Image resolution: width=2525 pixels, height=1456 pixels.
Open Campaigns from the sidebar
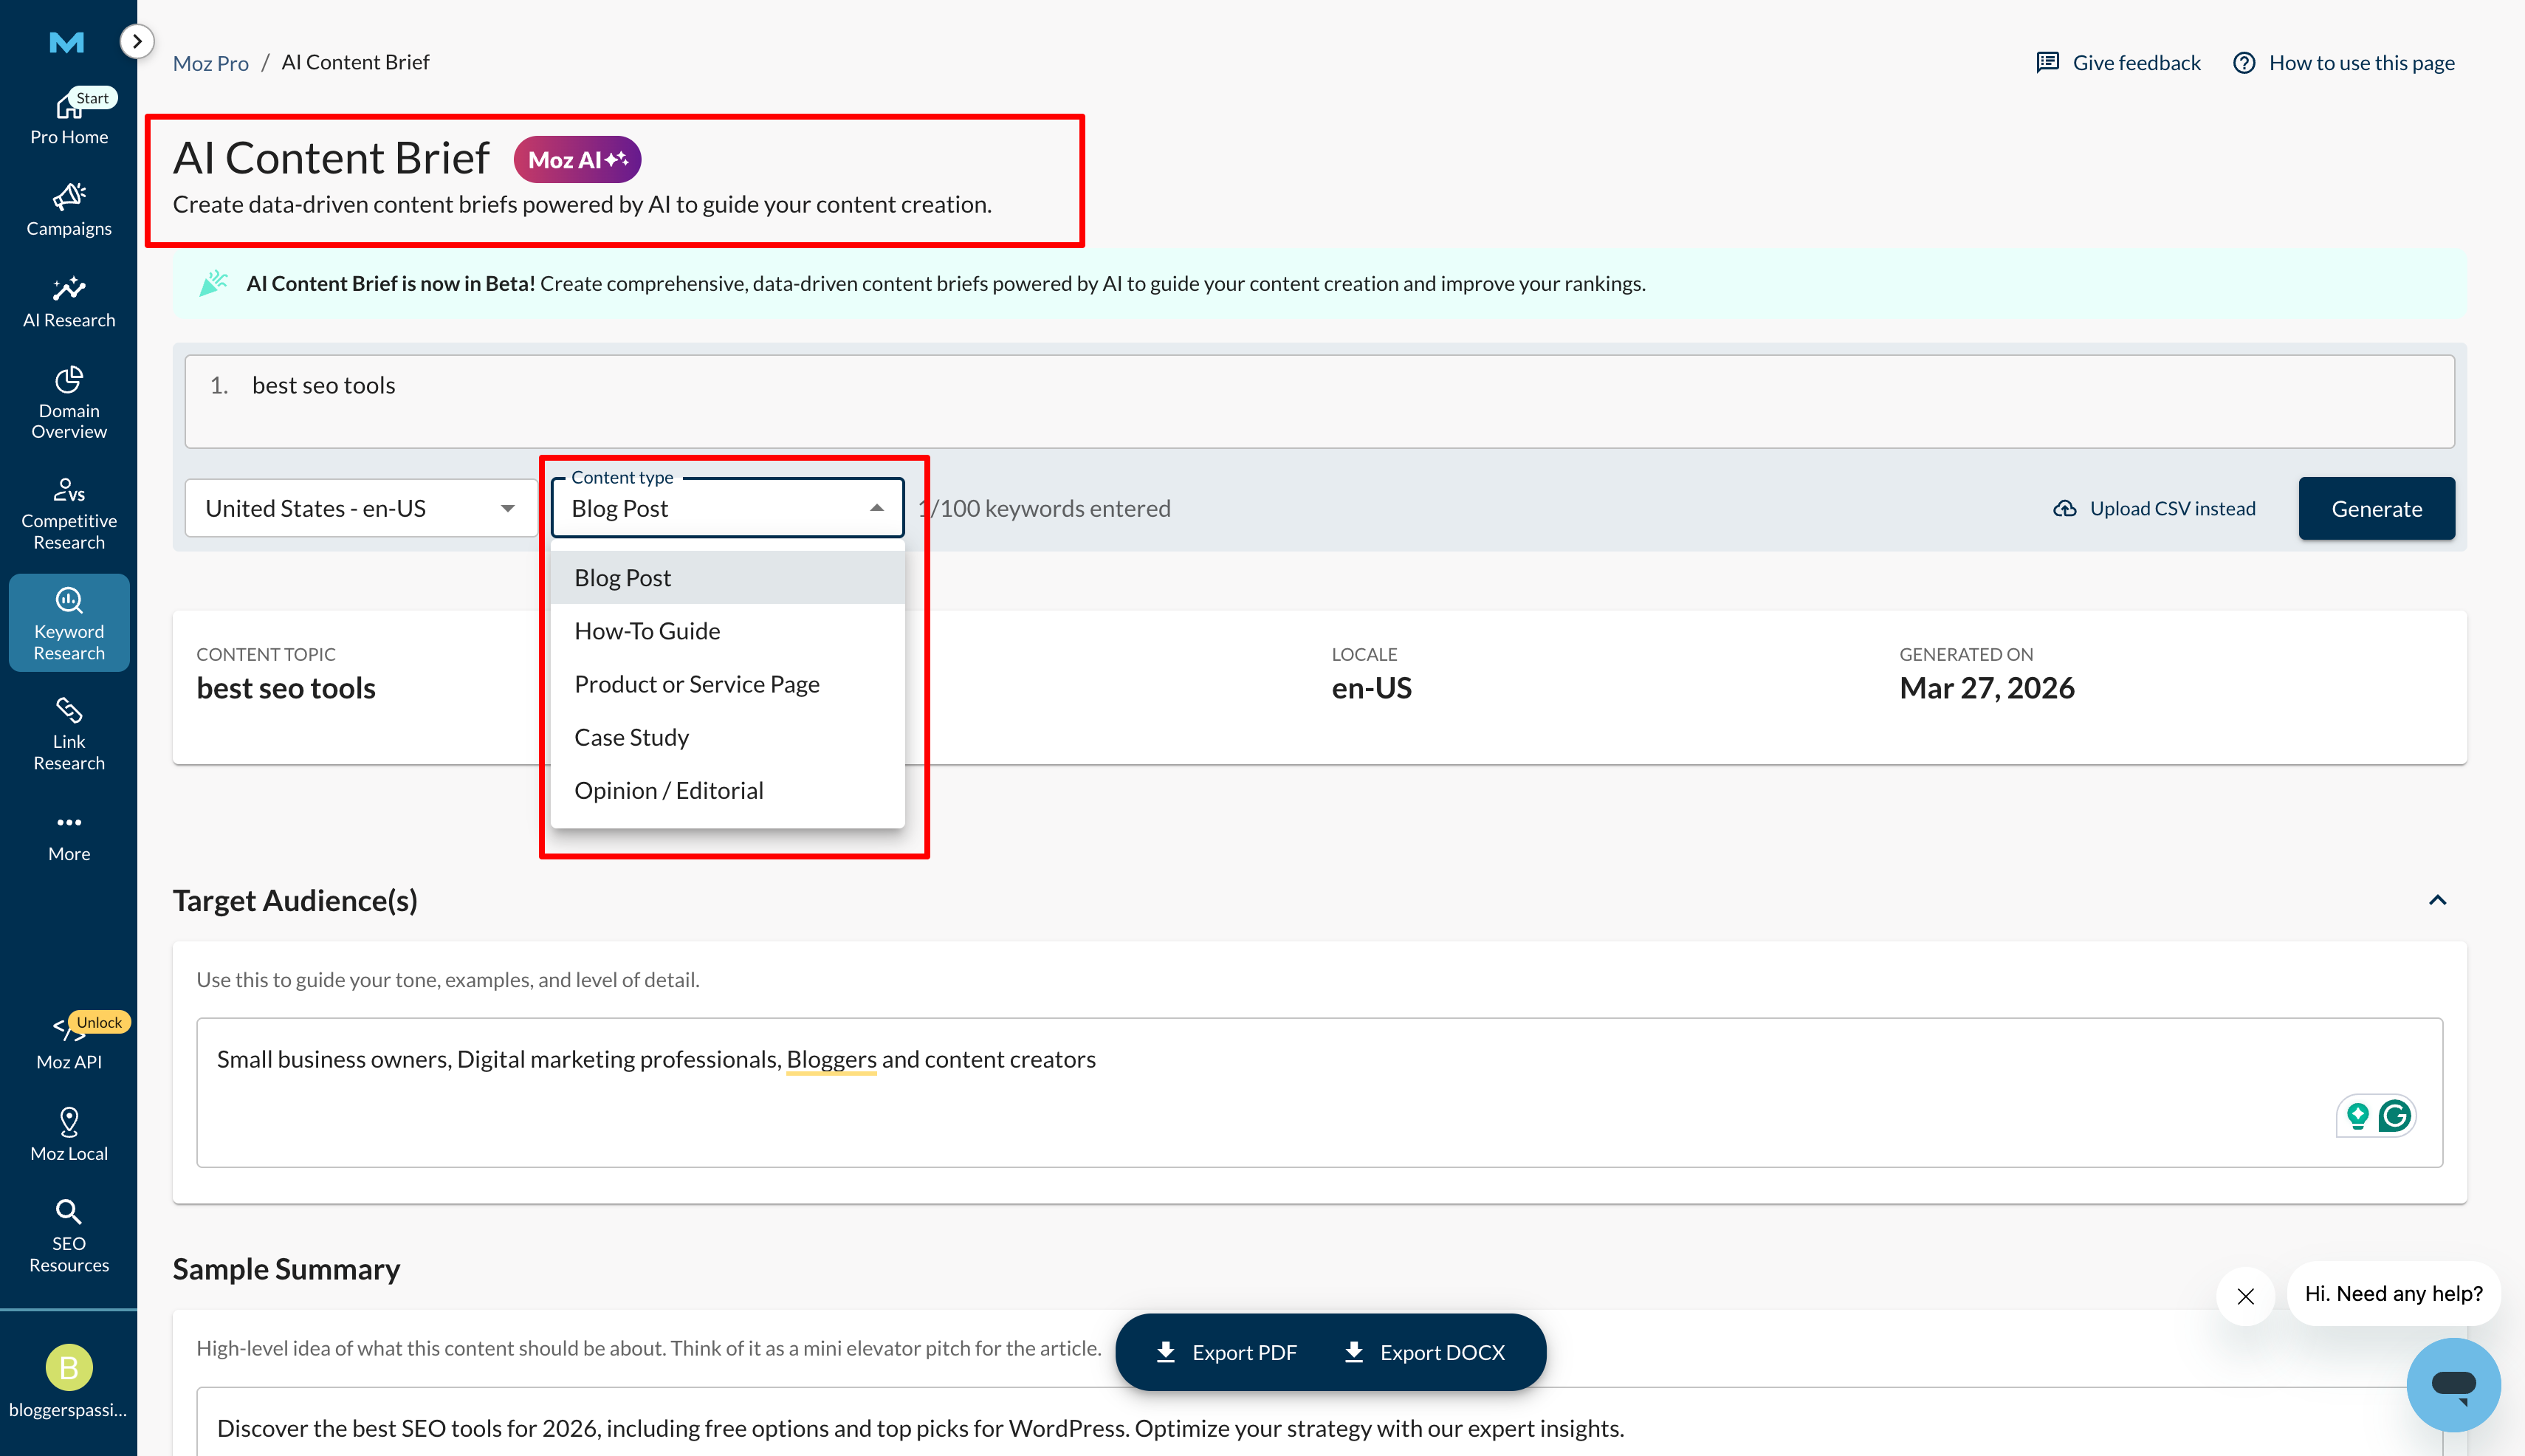(x=68, y=210)
